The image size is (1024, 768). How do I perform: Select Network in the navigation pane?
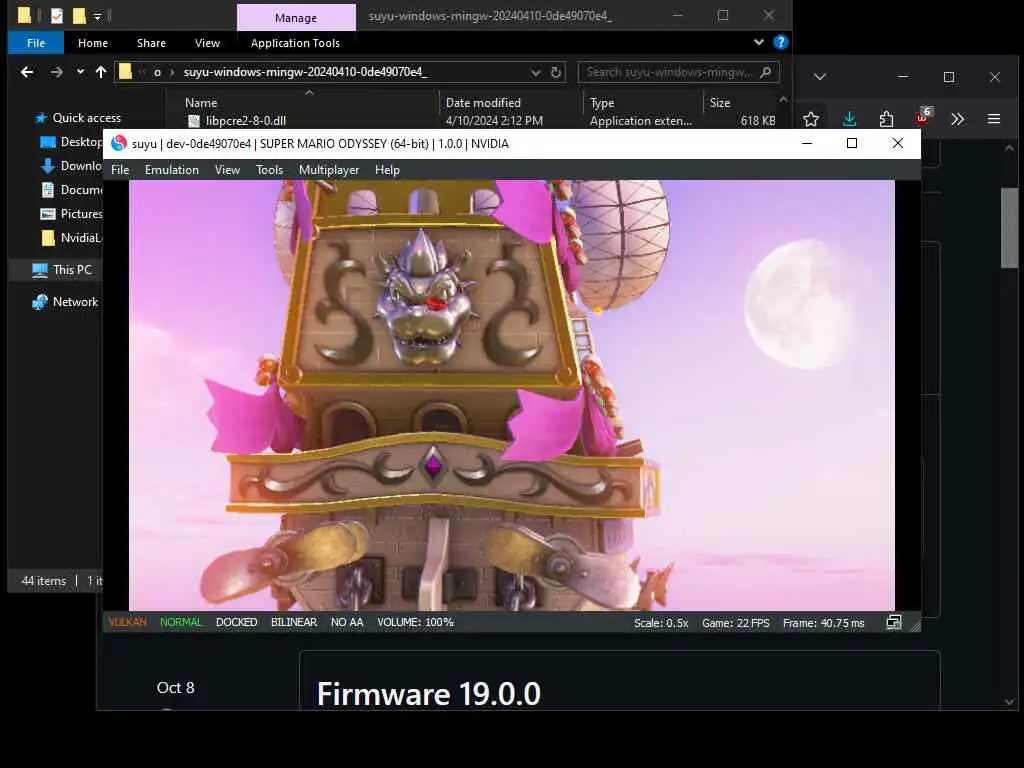65,302
